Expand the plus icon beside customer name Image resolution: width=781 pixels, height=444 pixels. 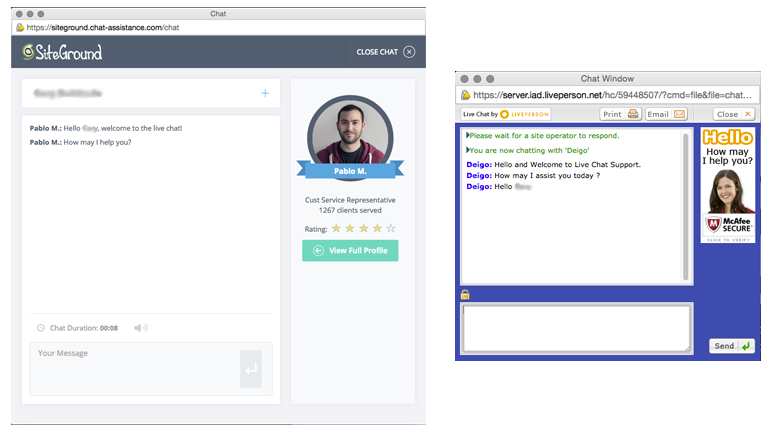pyautogui.click(x=265, y=93)
